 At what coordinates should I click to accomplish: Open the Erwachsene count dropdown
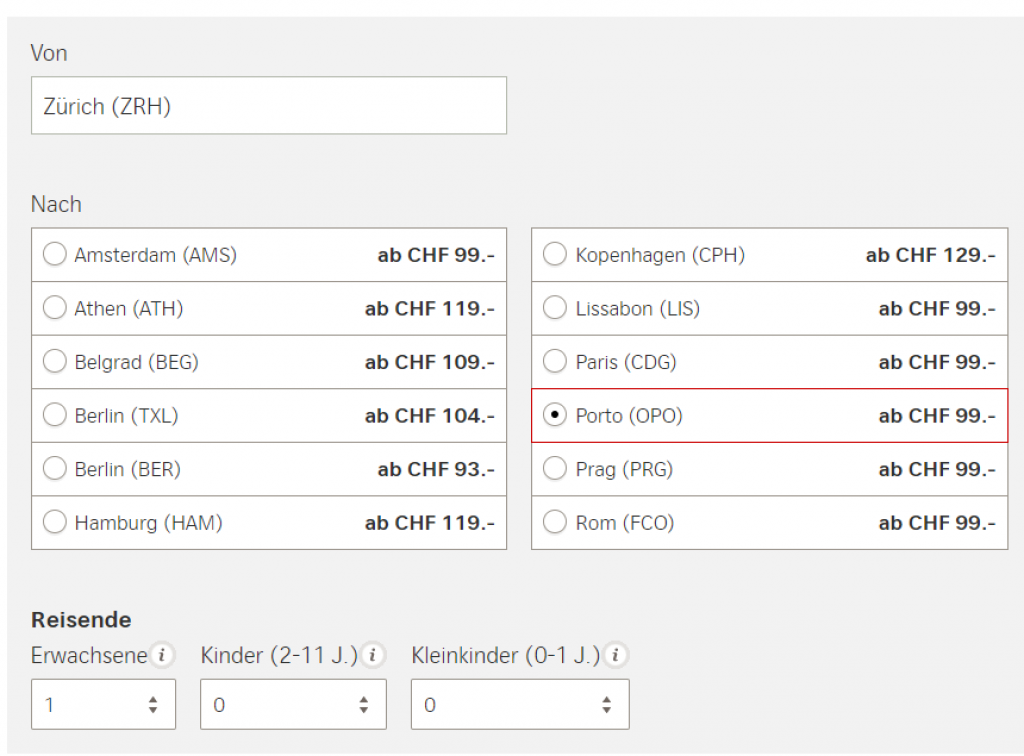click(x=103, y=705)
